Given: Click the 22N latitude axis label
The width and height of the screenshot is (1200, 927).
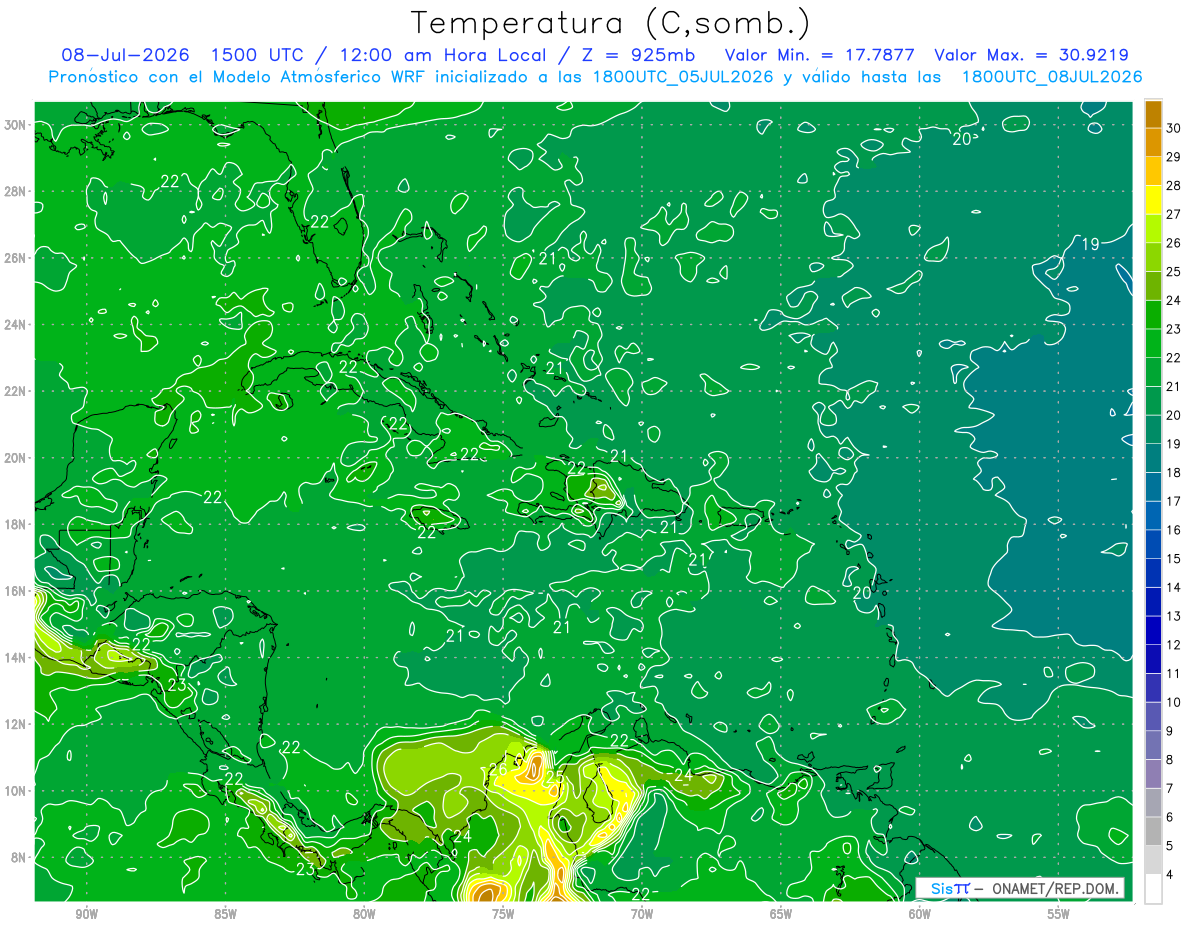Looking at the screenshot, I should click(x=15, y=391).
